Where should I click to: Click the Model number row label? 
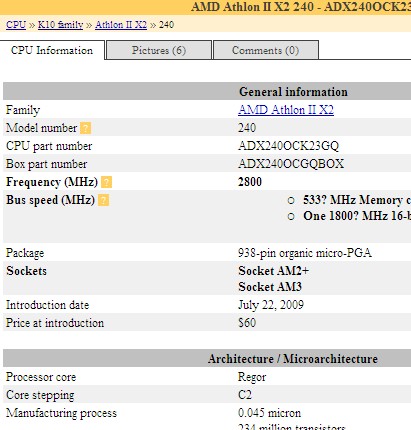[x=41, y=128]
